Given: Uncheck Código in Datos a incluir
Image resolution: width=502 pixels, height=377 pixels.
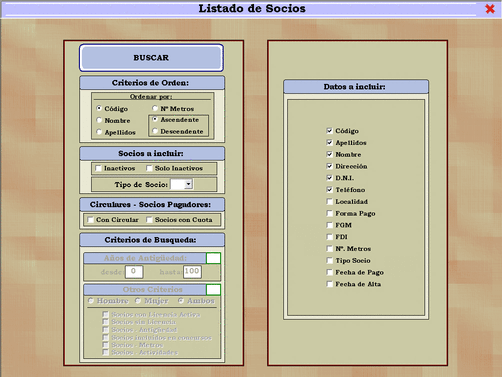Looking at the screenshot, I should [x=330, y=131].
